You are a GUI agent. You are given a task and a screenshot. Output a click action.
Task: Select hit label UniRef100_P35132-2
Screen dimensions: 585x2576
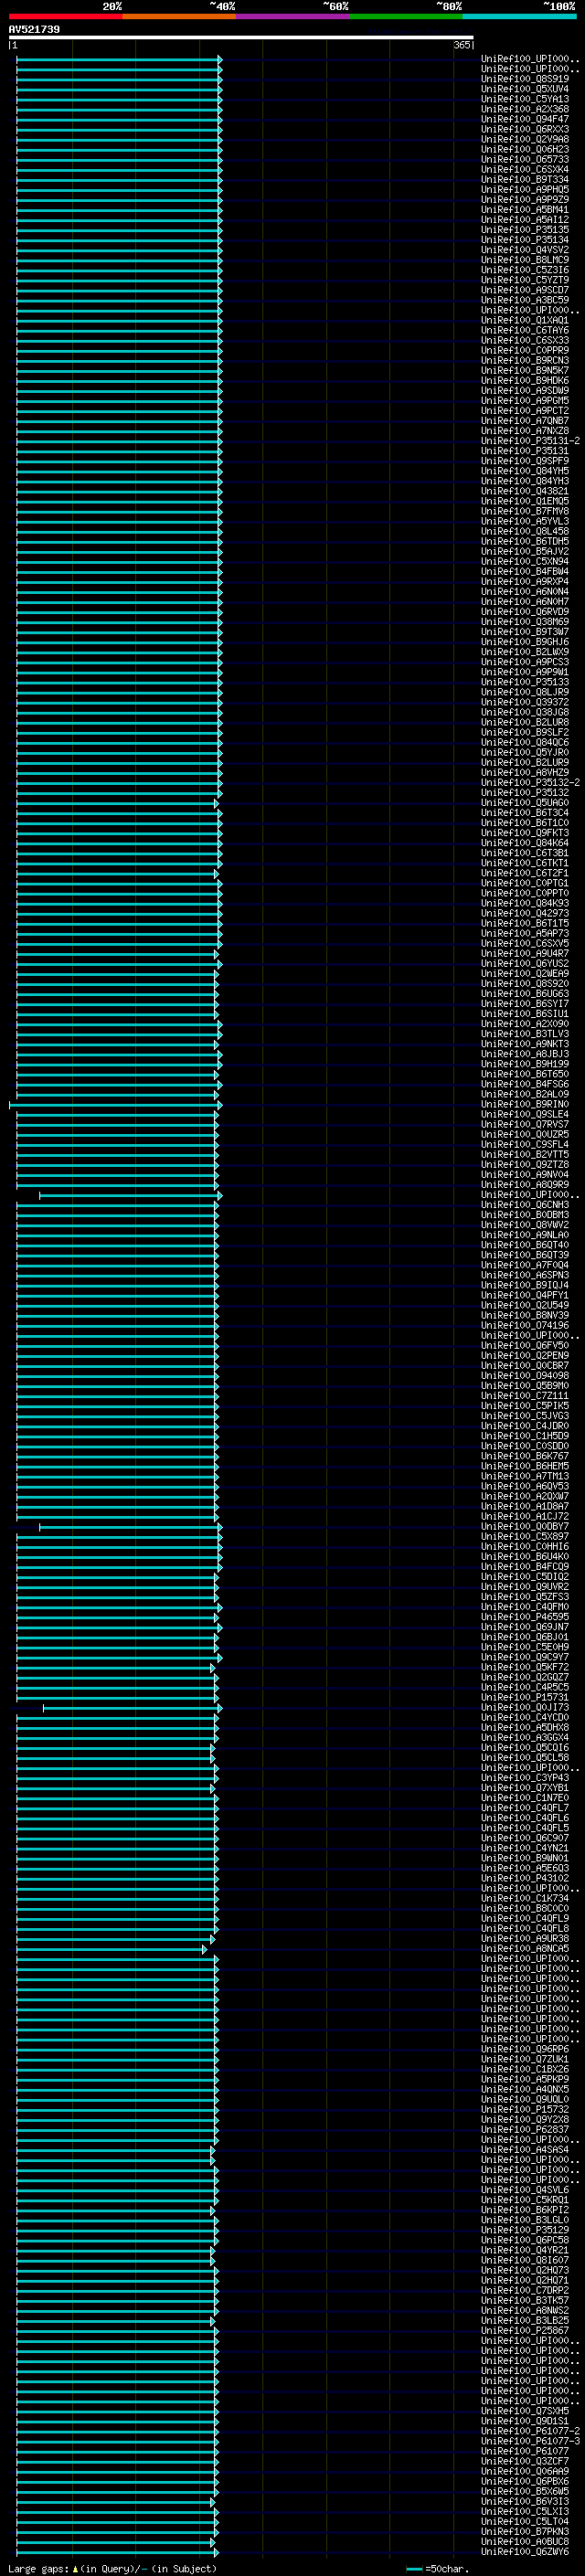pos(530,782)
